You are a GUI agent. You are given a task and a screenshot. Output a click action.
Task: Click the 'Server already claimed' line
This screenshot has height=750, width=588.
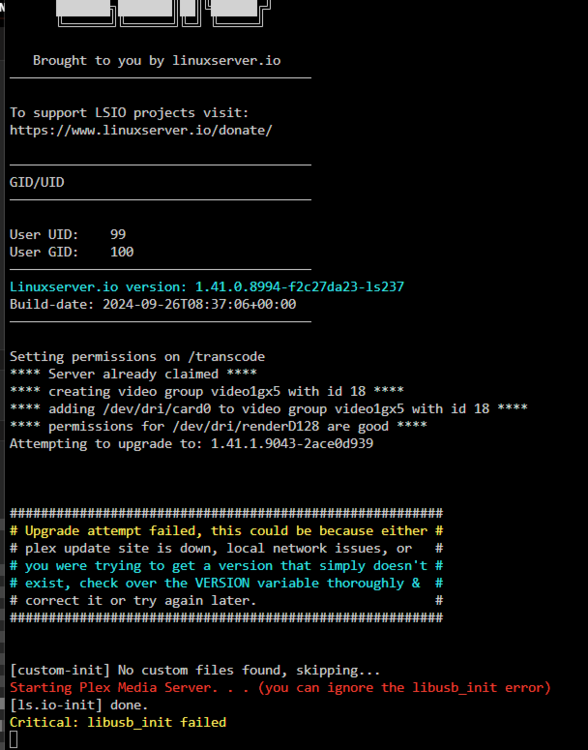tap(133, 374)
